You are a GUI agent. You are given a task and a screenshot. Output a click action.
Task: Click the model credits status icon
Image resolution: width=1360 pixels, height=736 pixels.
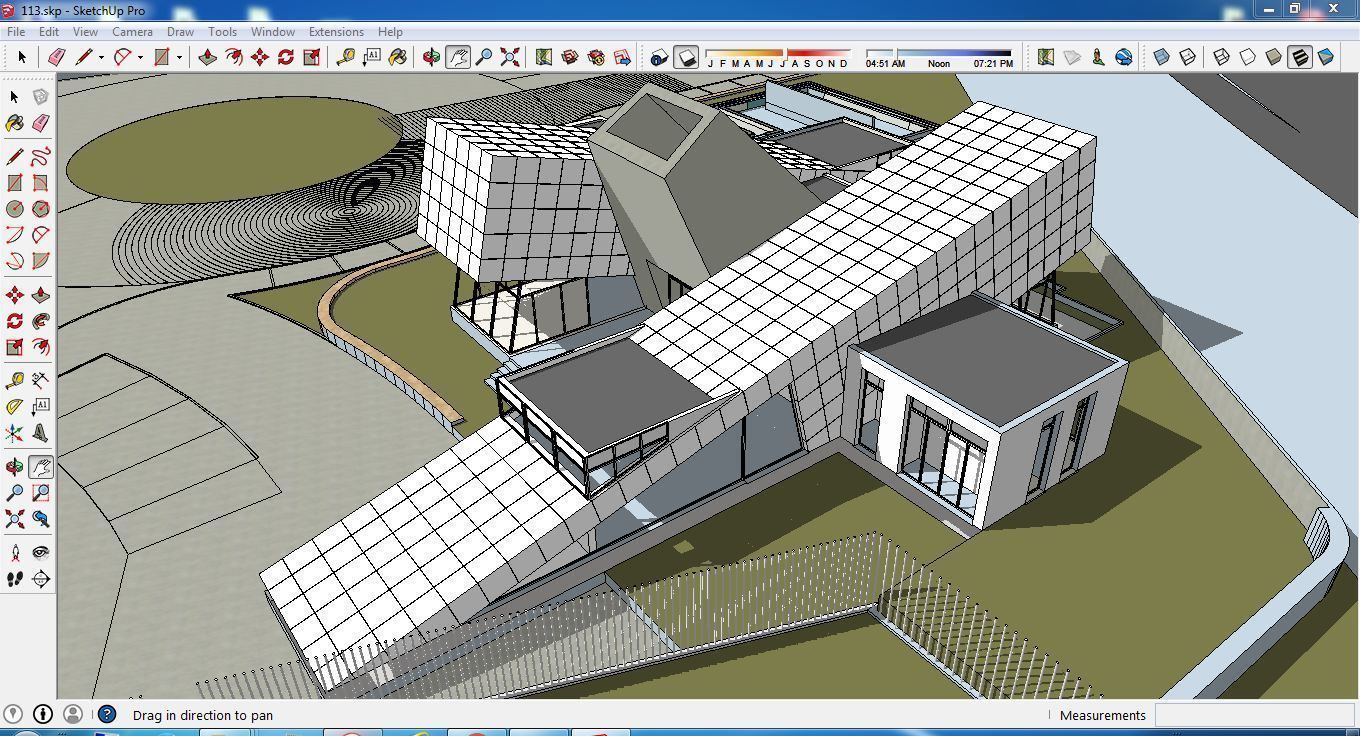[x=43, y=714]
